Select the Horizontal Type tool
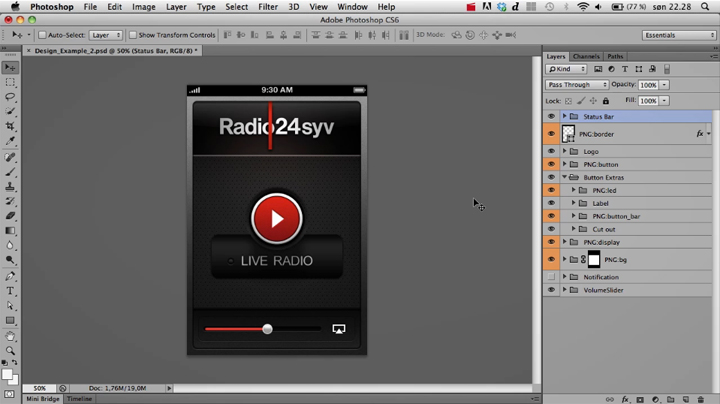Image resolution: width=720 pixels, height=404 pixels. [10, 291]
